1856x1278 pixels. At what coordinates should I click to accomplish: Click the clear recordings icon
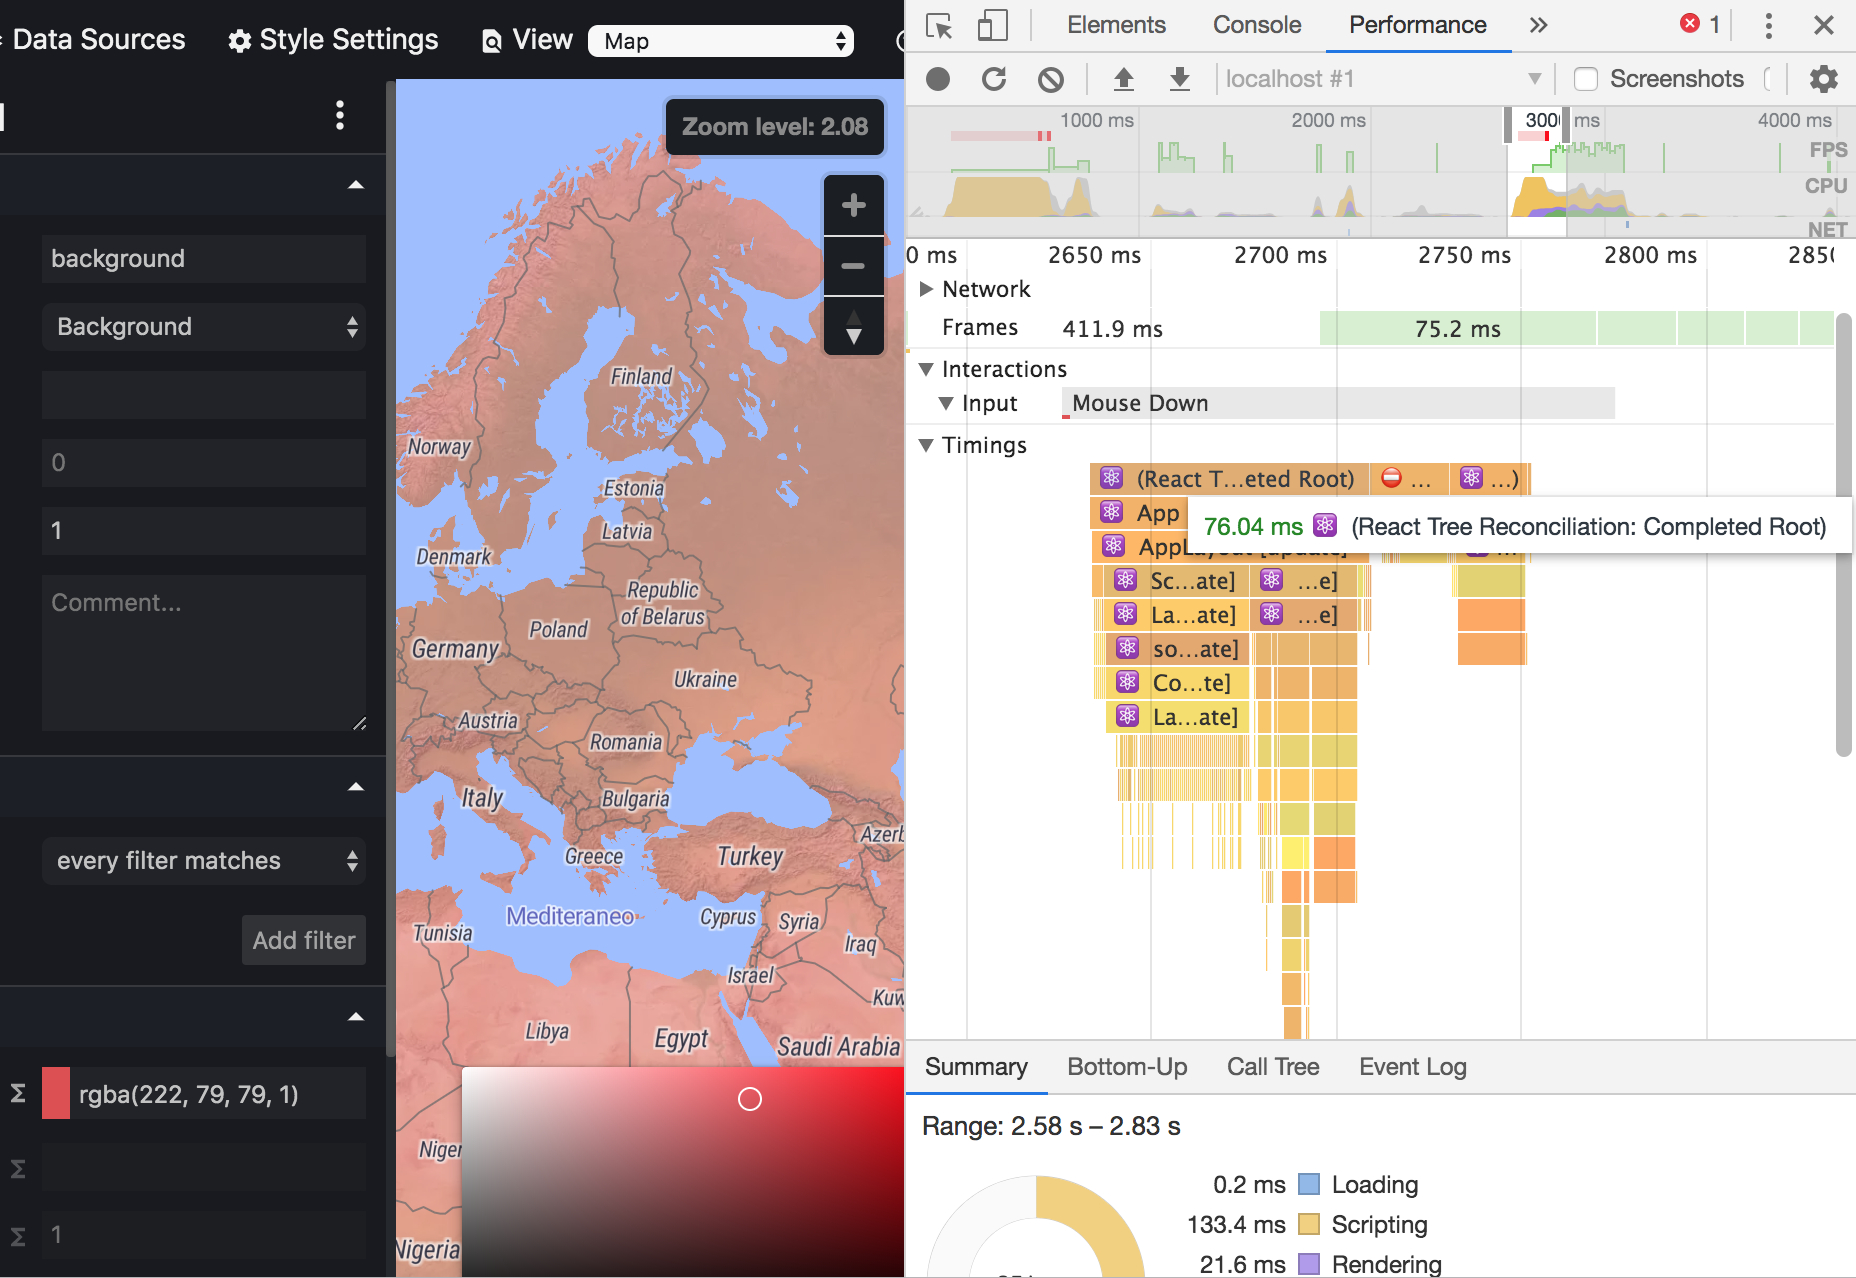click(x=1050, y=79)
